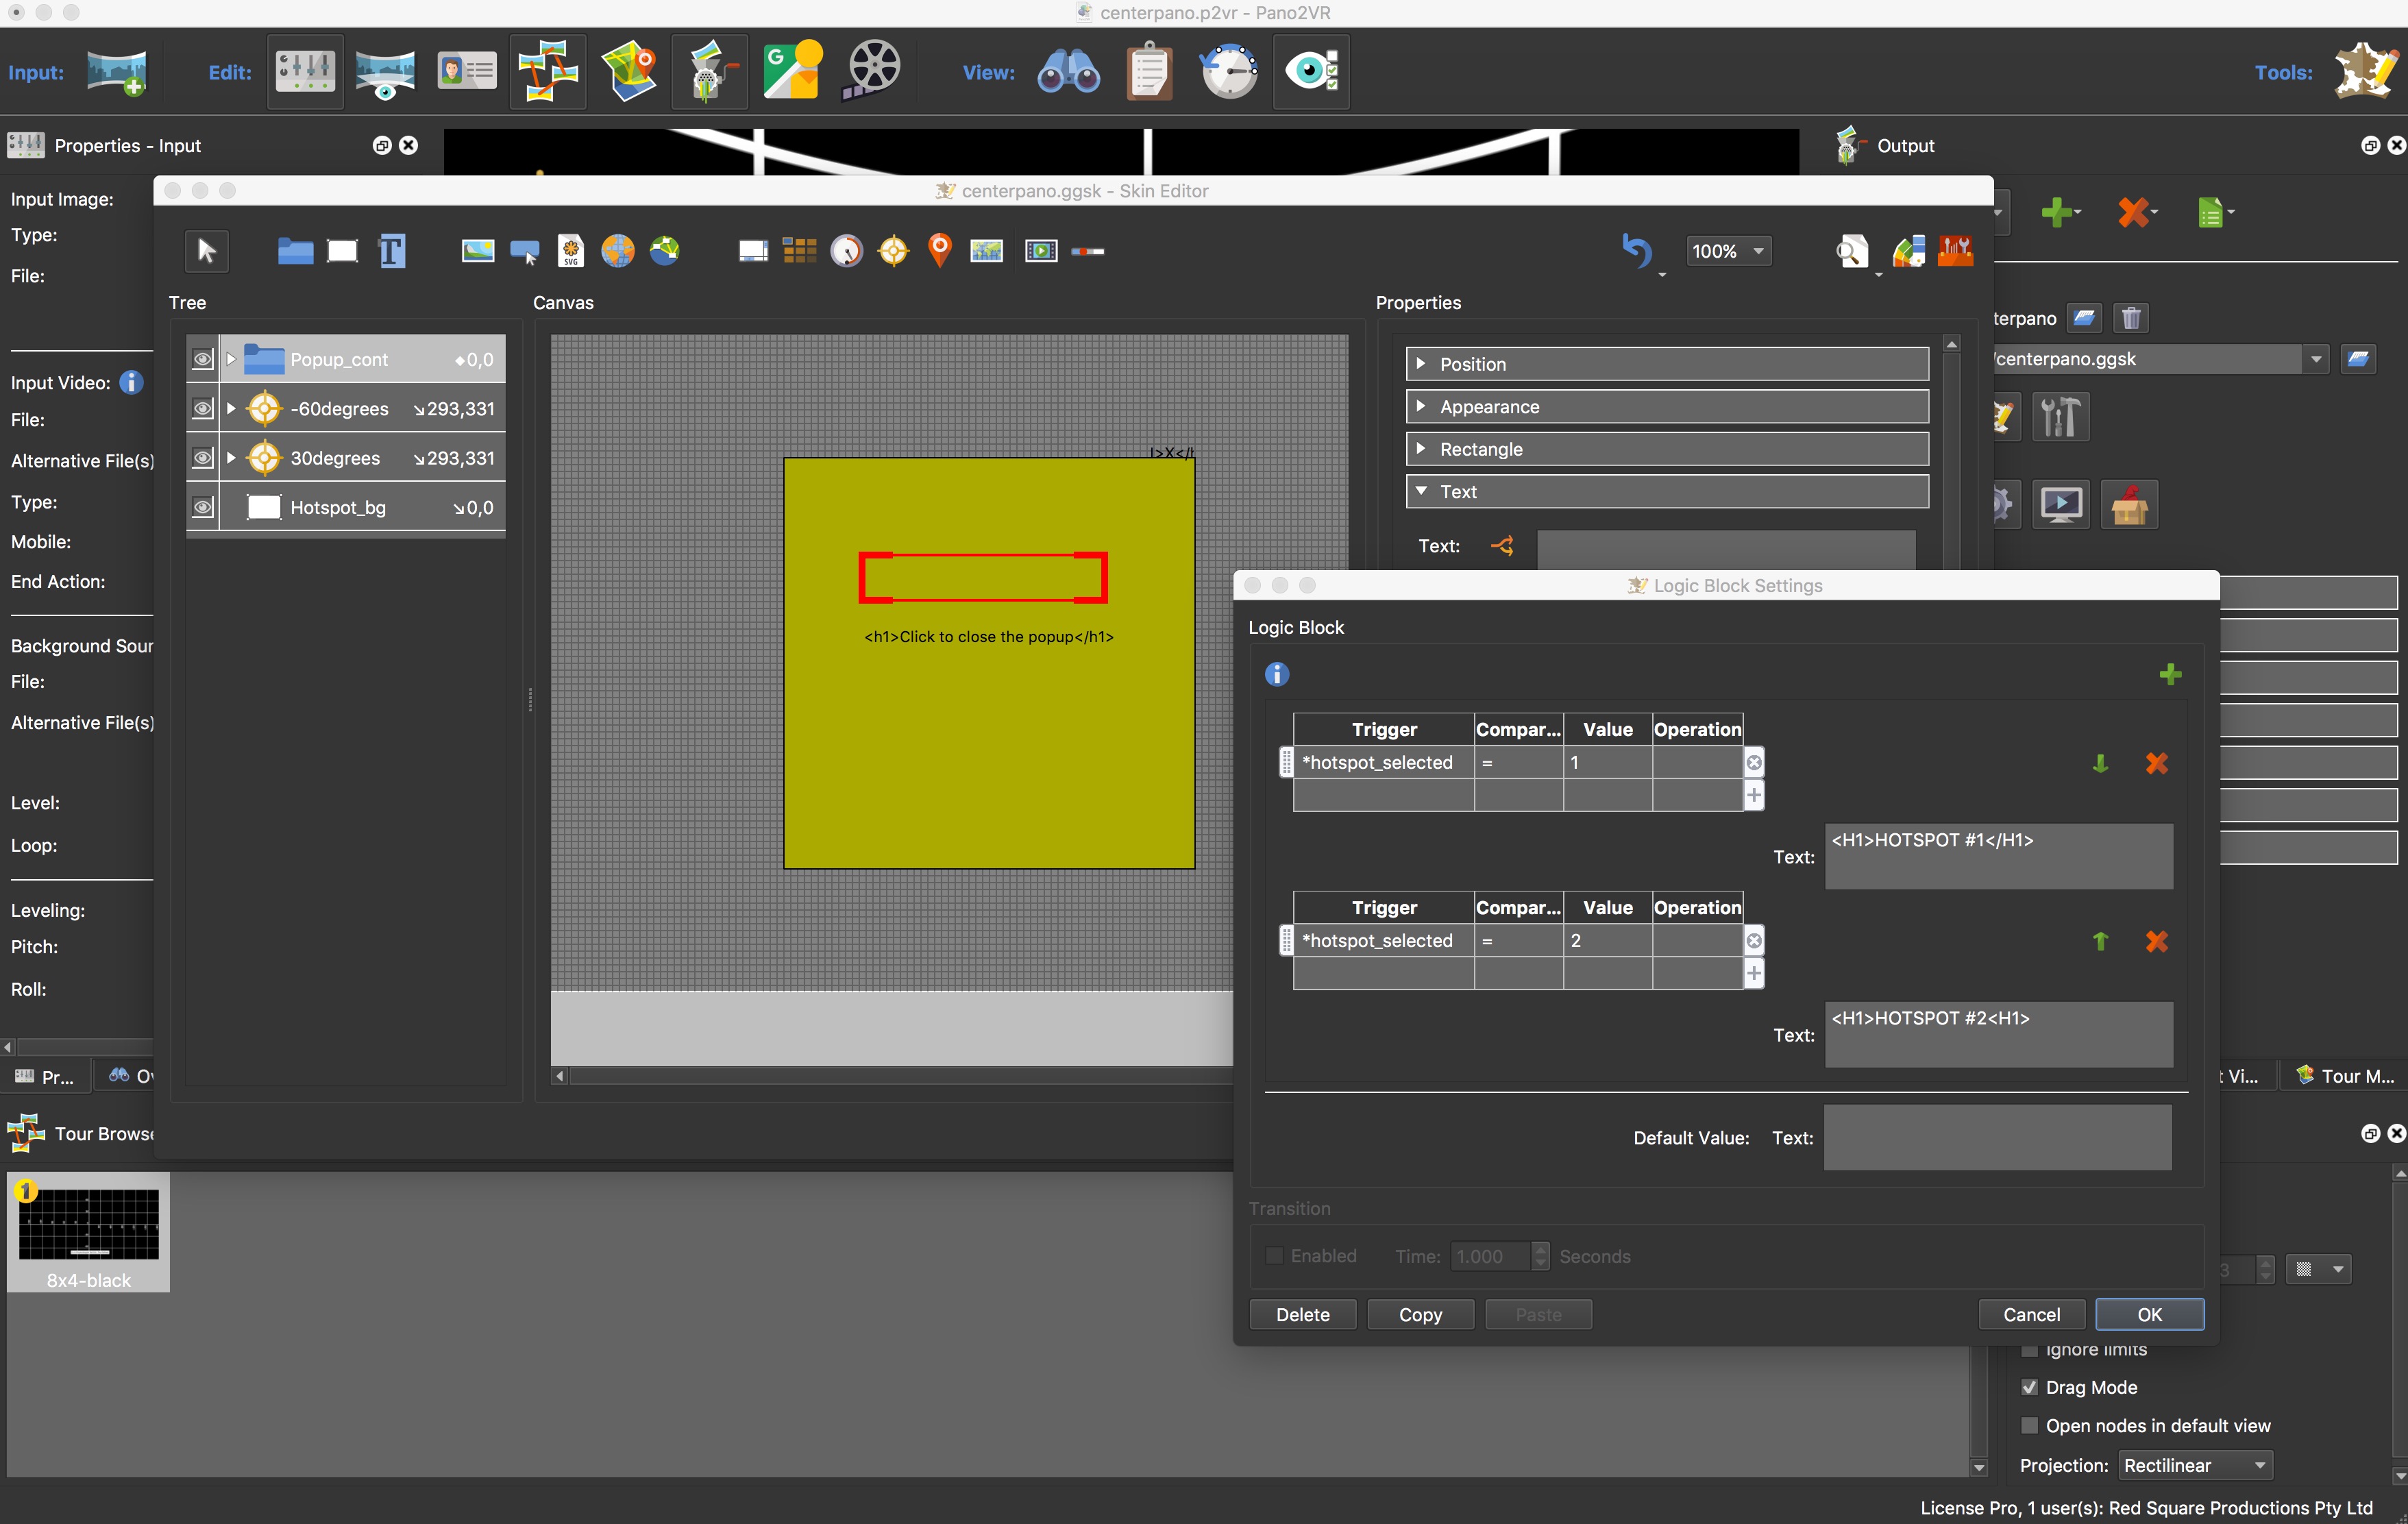Open the Tour Browser icon in Edit toolbar
This screenshot has width=2408, height=1524.
pos(547,72)
